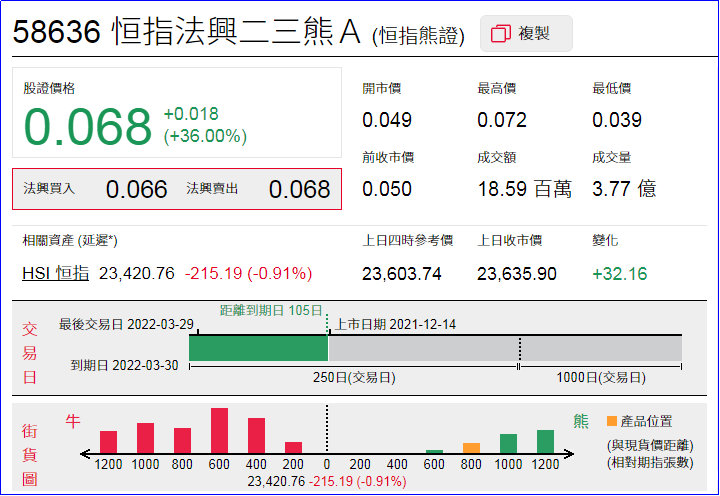Click the 法興賣出 ask price 0.068

[299, 189]
